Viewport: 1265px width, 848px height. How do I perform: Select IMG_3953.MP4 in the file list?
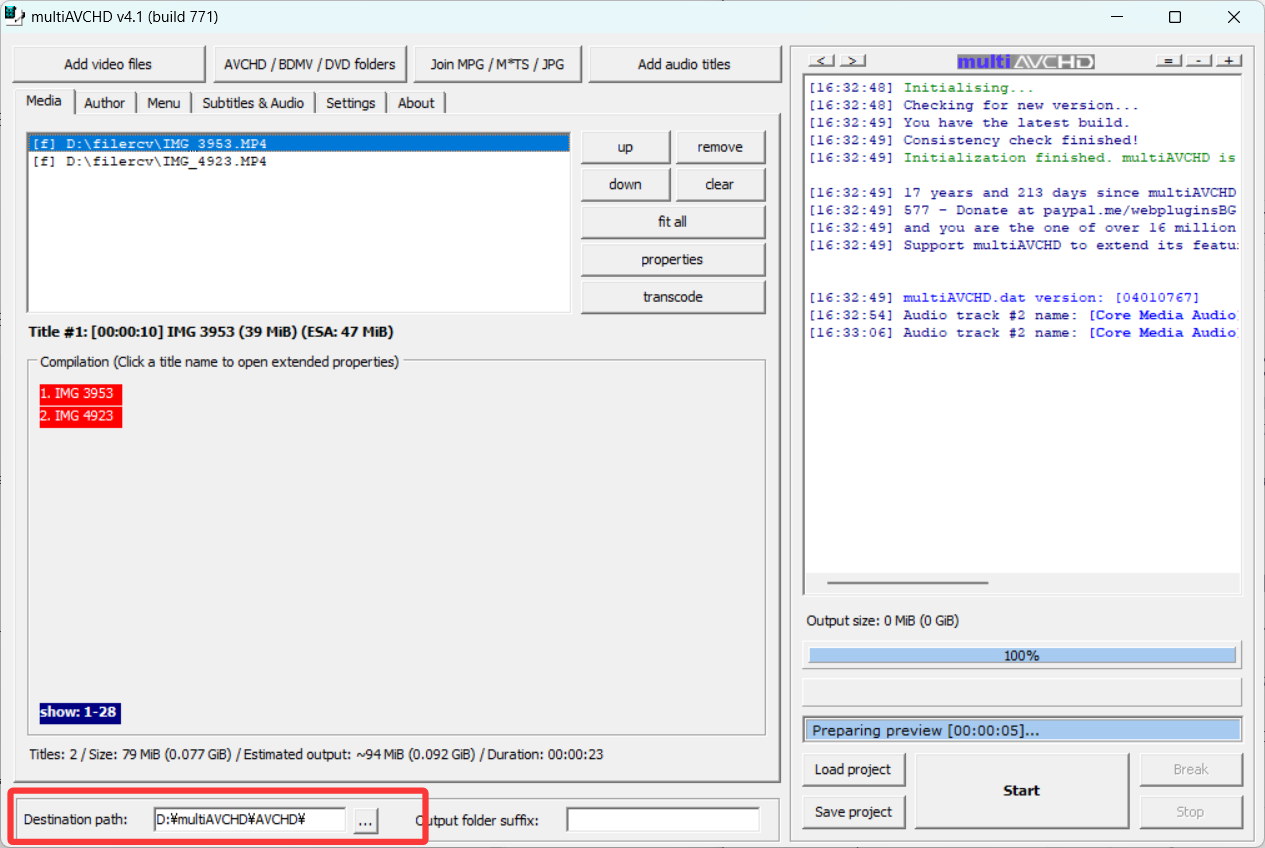(x=299, y=144)
